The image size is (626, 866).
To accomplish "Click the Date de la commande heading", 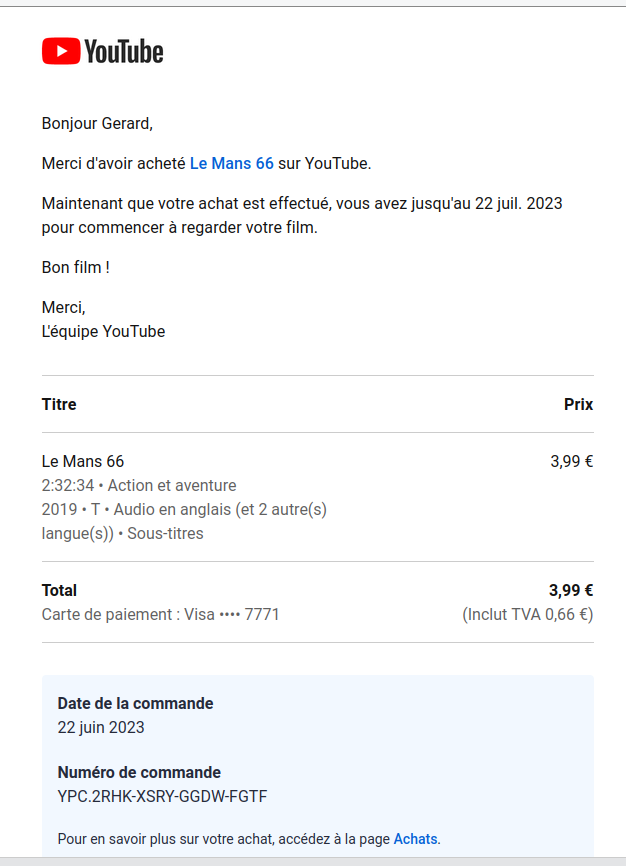I will (135, 704).
